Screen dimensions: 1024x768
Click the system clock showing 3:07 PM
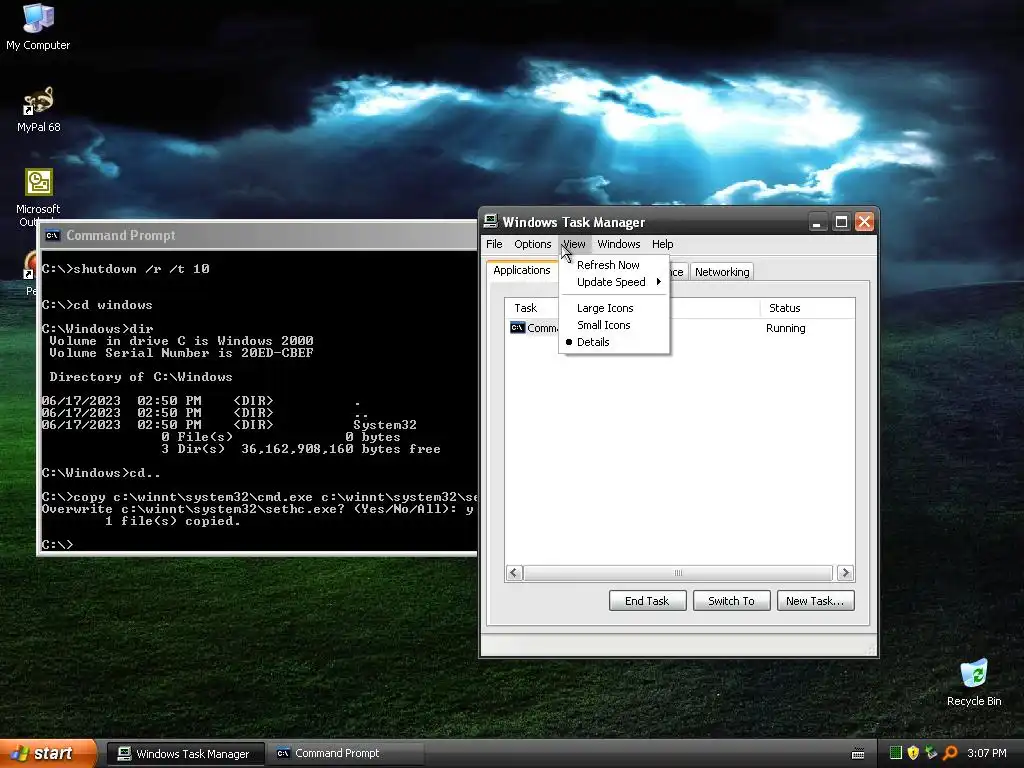987,754
